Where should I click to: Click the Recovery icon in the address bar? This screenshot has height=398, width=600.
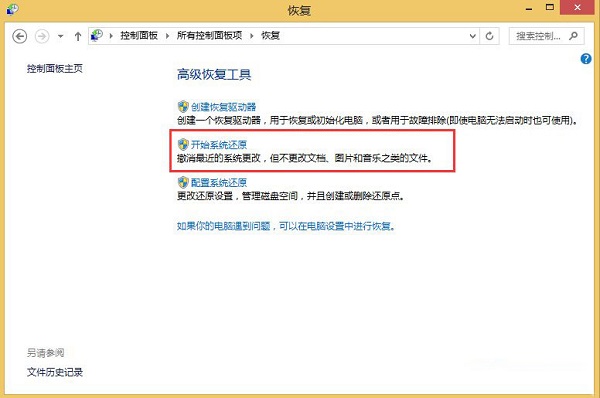click(x=97, y=36)
